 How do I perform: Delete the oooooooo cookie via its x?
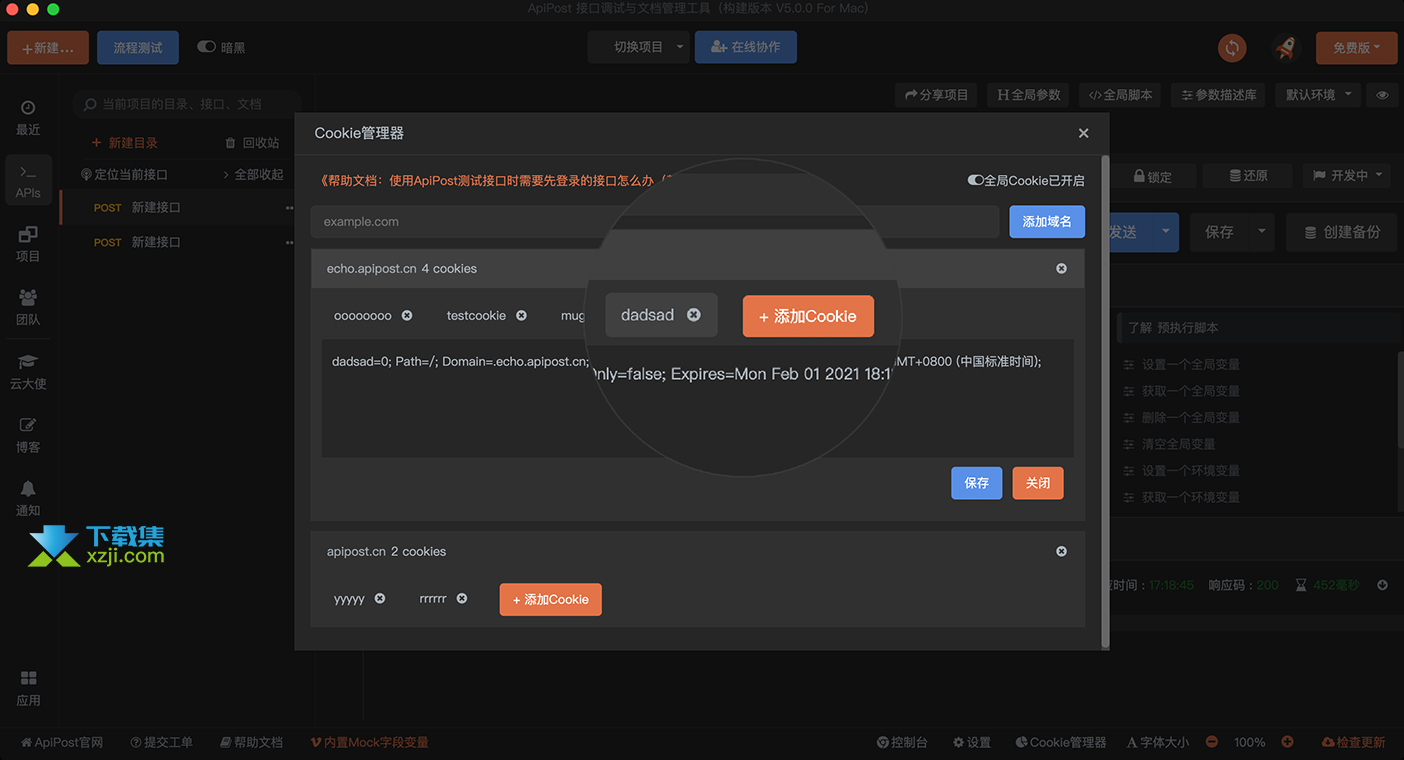(407, 315)
